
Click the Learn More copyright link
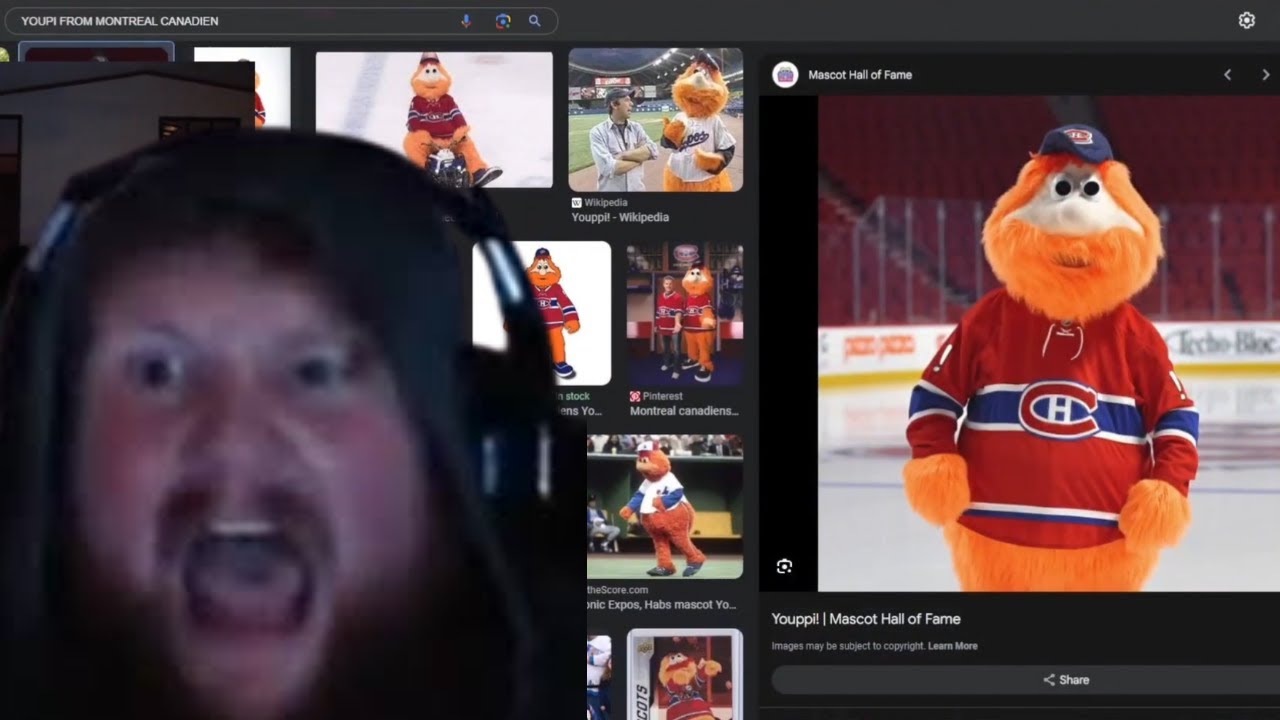952,646
